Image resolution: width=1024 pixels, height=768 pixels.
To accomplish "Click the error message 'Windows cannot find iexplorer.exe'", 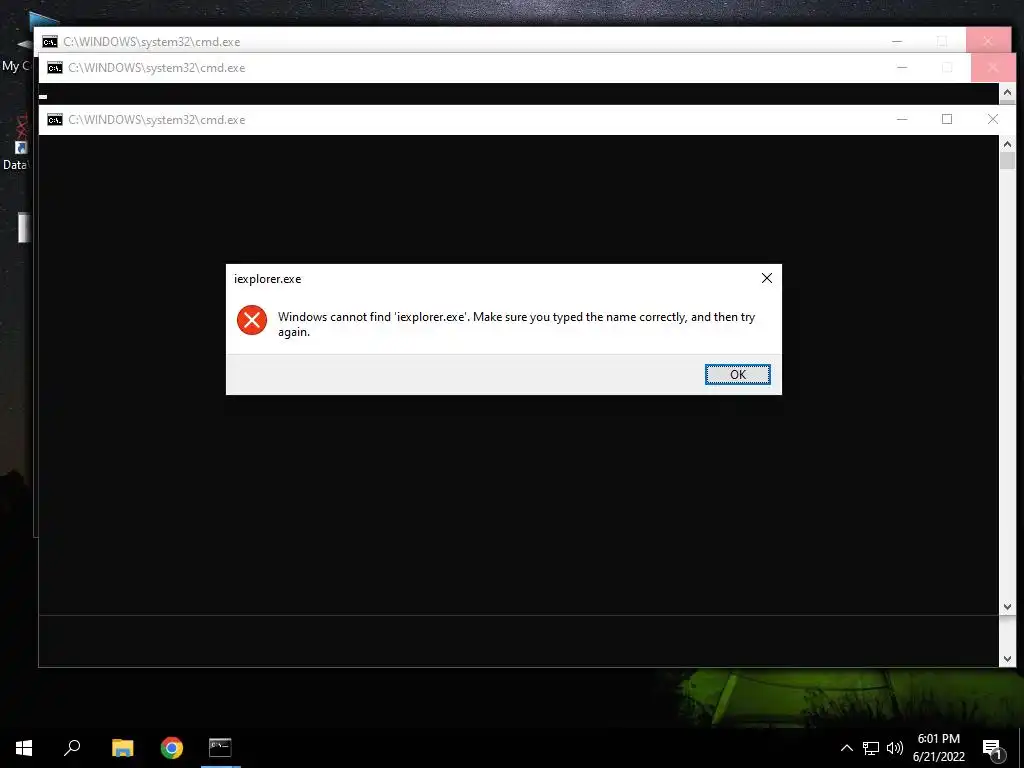I will click(x=516, y=324).
